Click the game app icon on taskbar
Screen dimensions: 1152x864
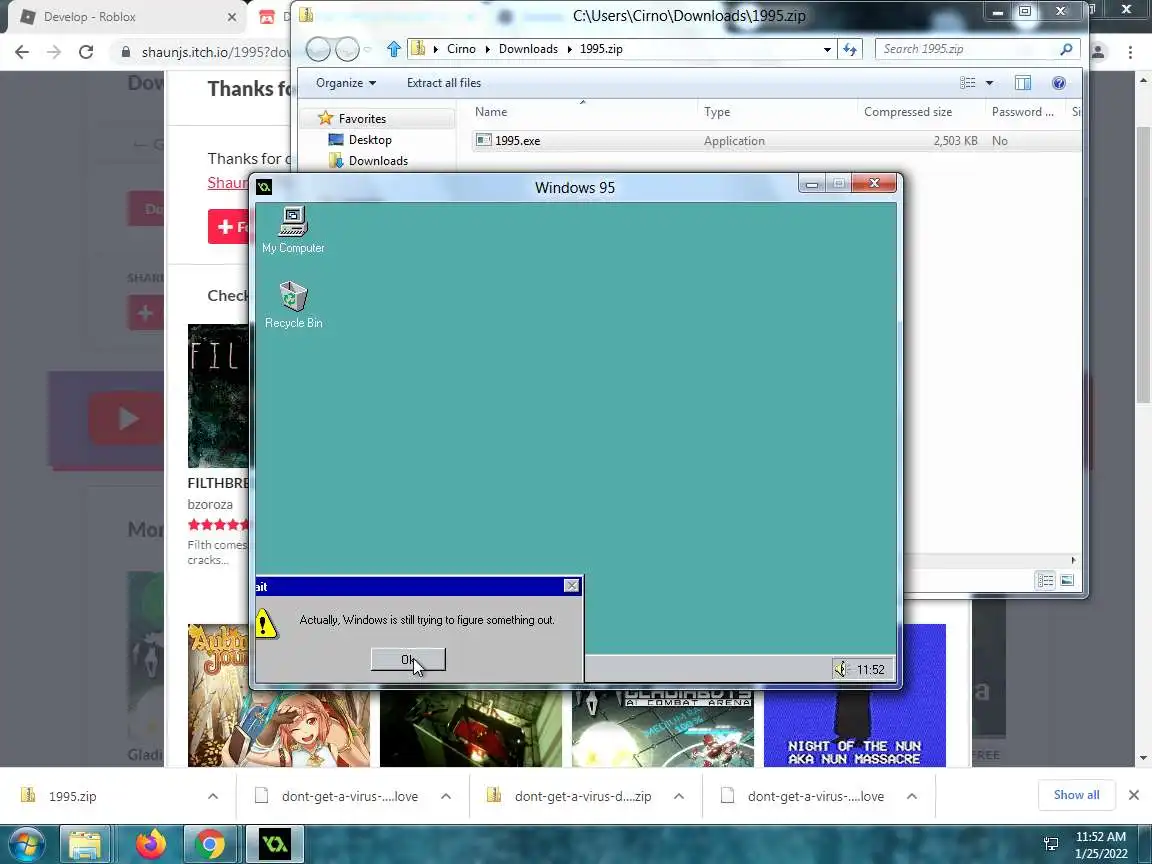coord(274,844)
